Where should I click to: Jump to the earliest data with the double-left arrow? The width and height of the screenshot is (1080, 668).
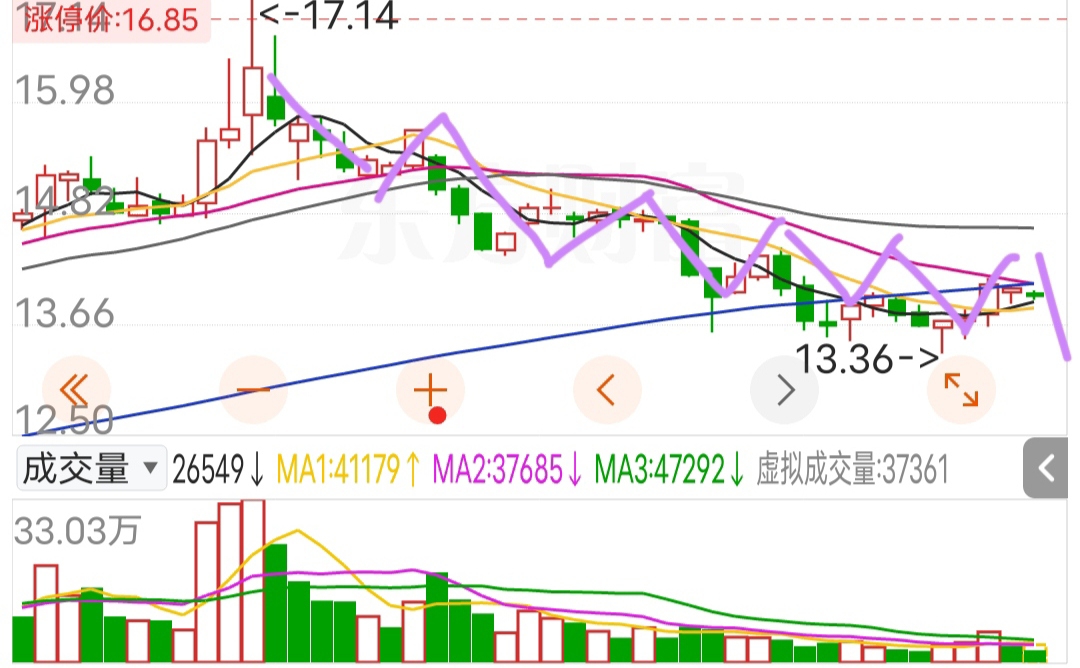click(x=76, y=390)
